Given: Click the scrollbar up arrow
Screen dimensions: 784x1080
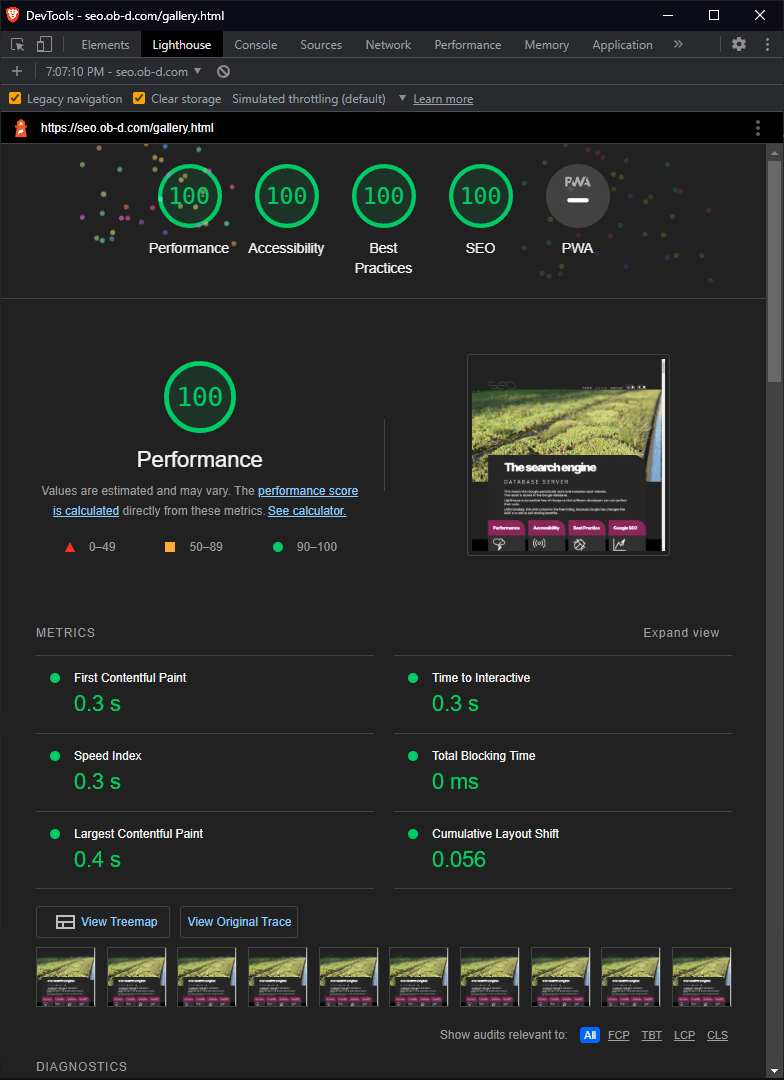Looking at the screenshot, I should click(x=775, y=152).
